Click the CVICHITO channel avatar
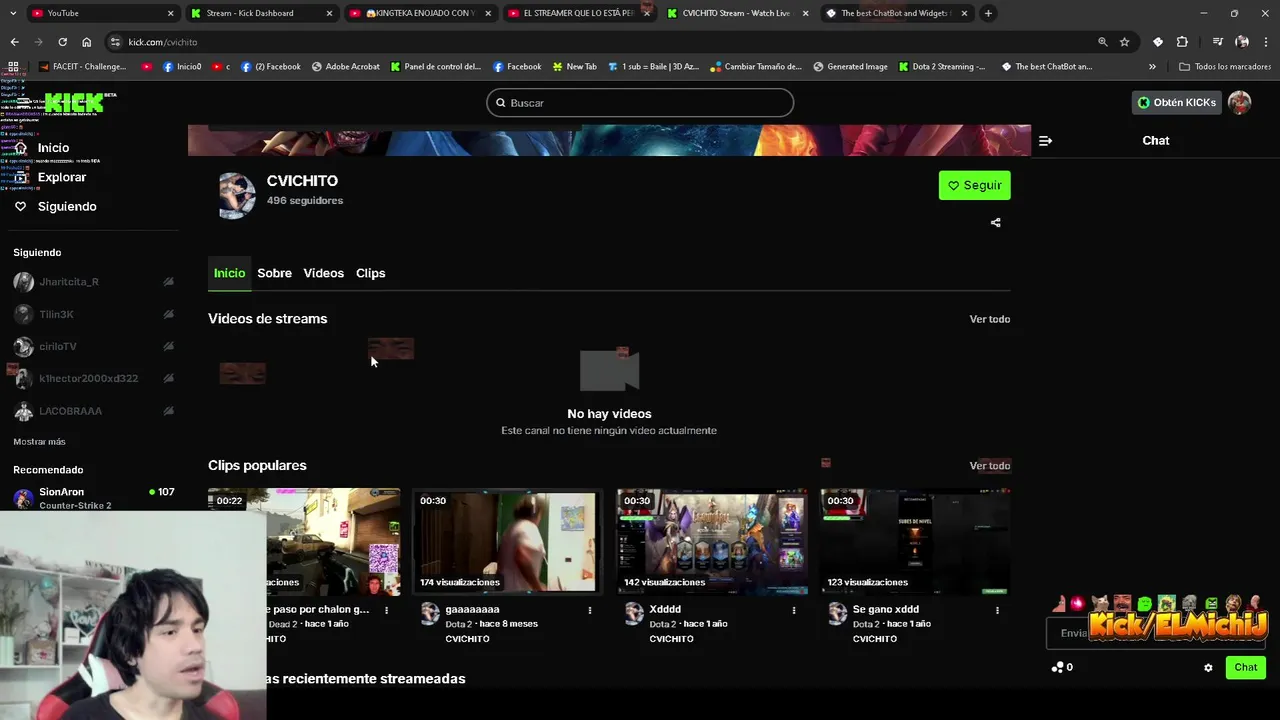Screen dimensions: 1280x720 click(x=237, y=194)
